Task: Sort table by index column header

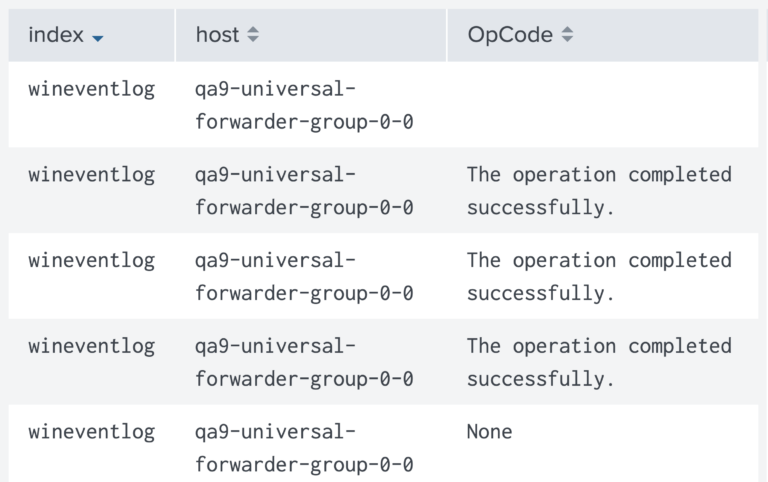Action: pos(91,35)
